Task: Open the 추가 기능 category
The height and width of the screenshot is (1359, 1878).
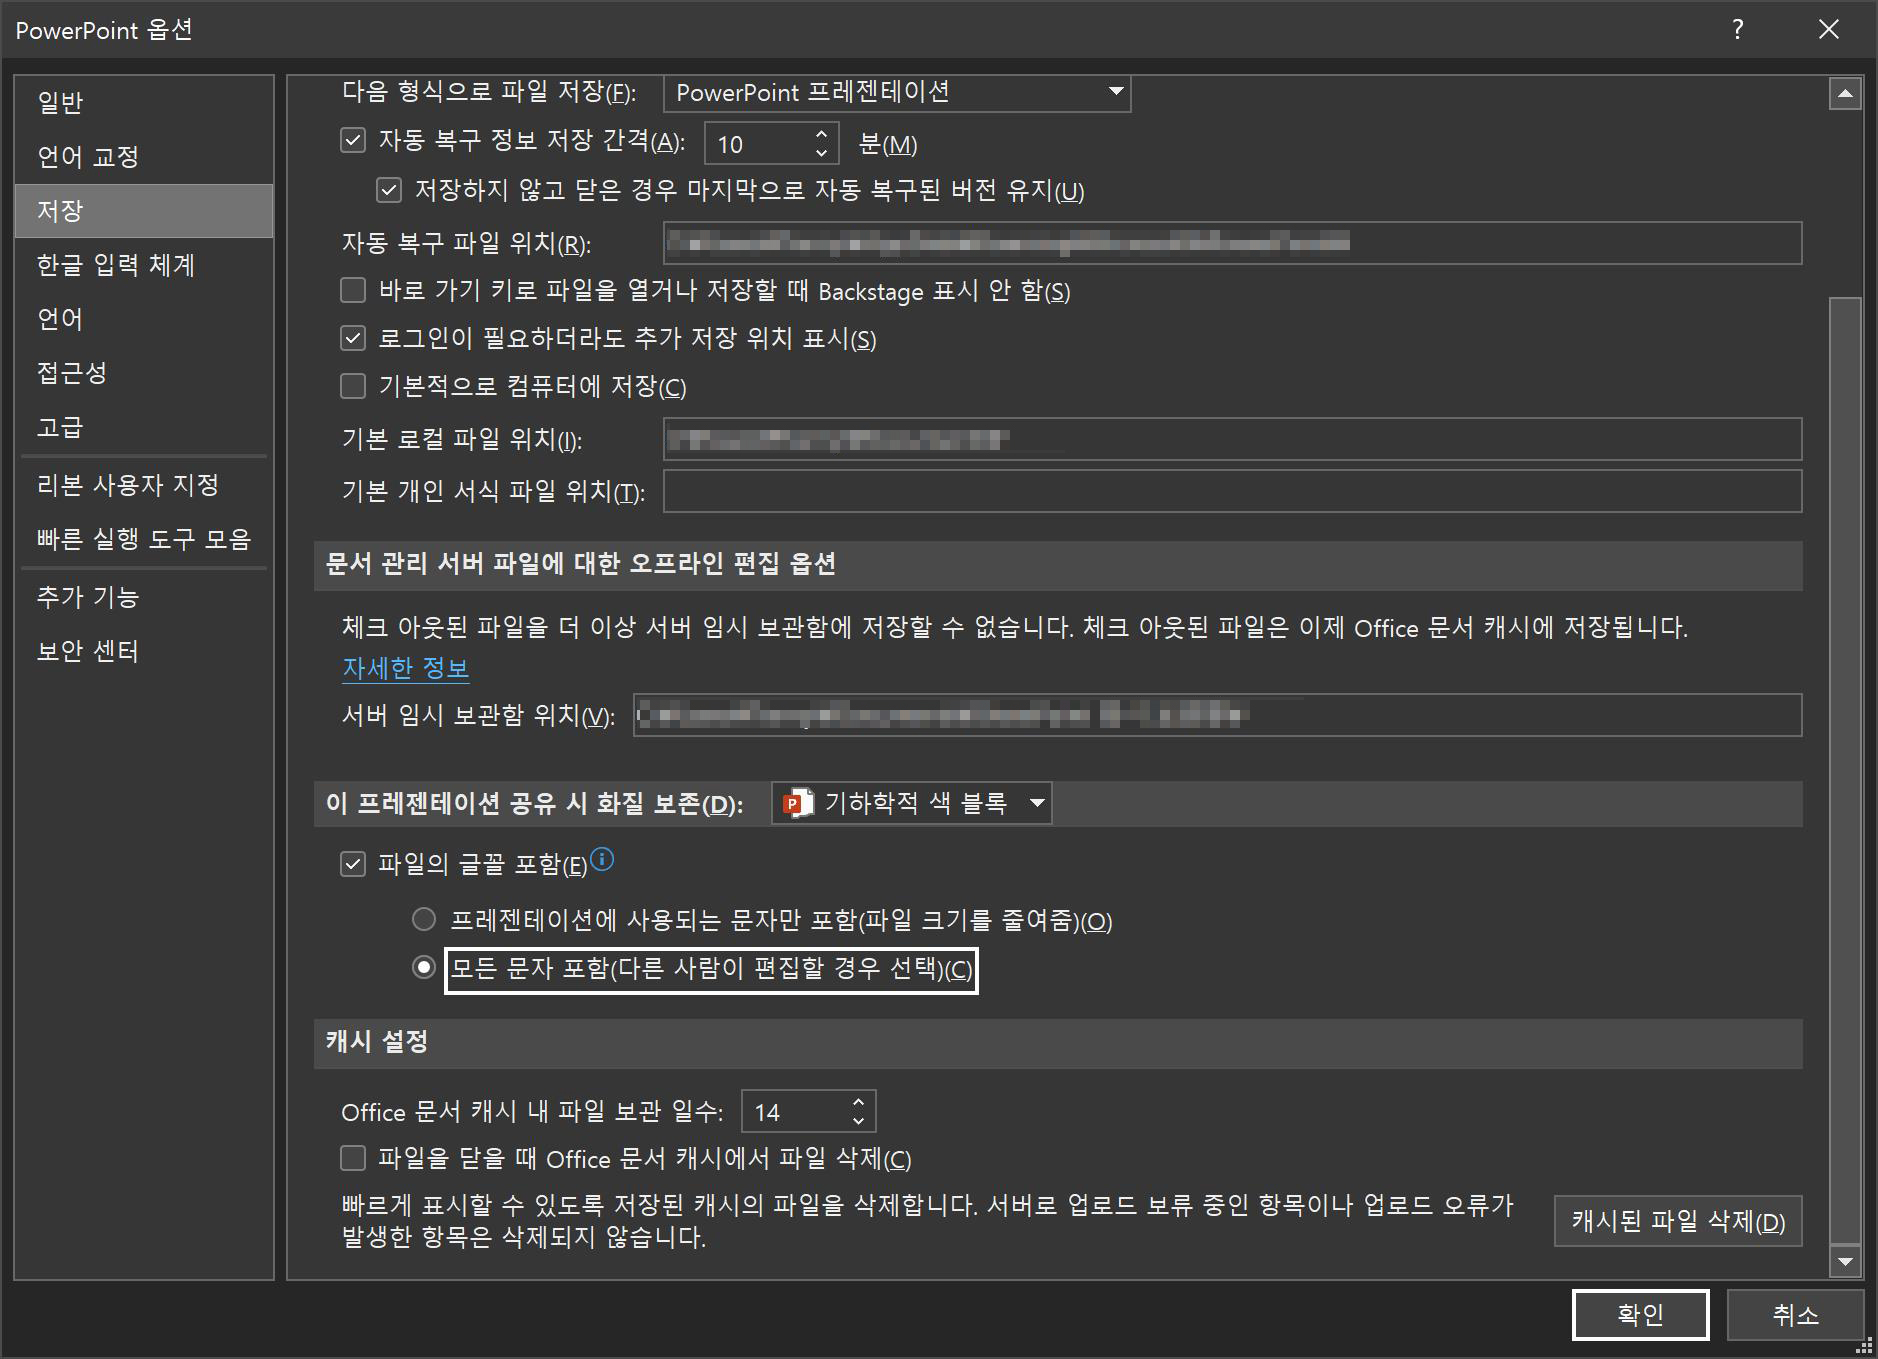Action: point(144,597)
